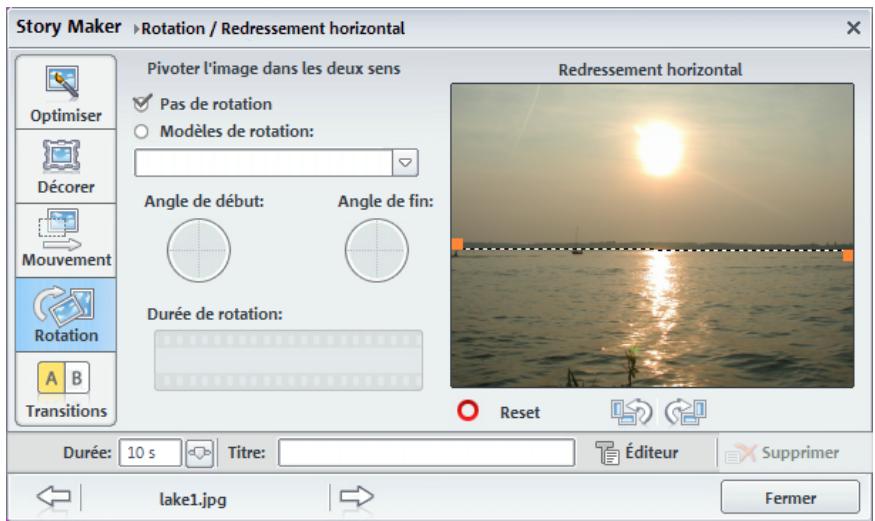Click the Rotation / Redressement horizontal breadcrumb text
The height and width of the screenshot is (521, 875).
(273, 28)
